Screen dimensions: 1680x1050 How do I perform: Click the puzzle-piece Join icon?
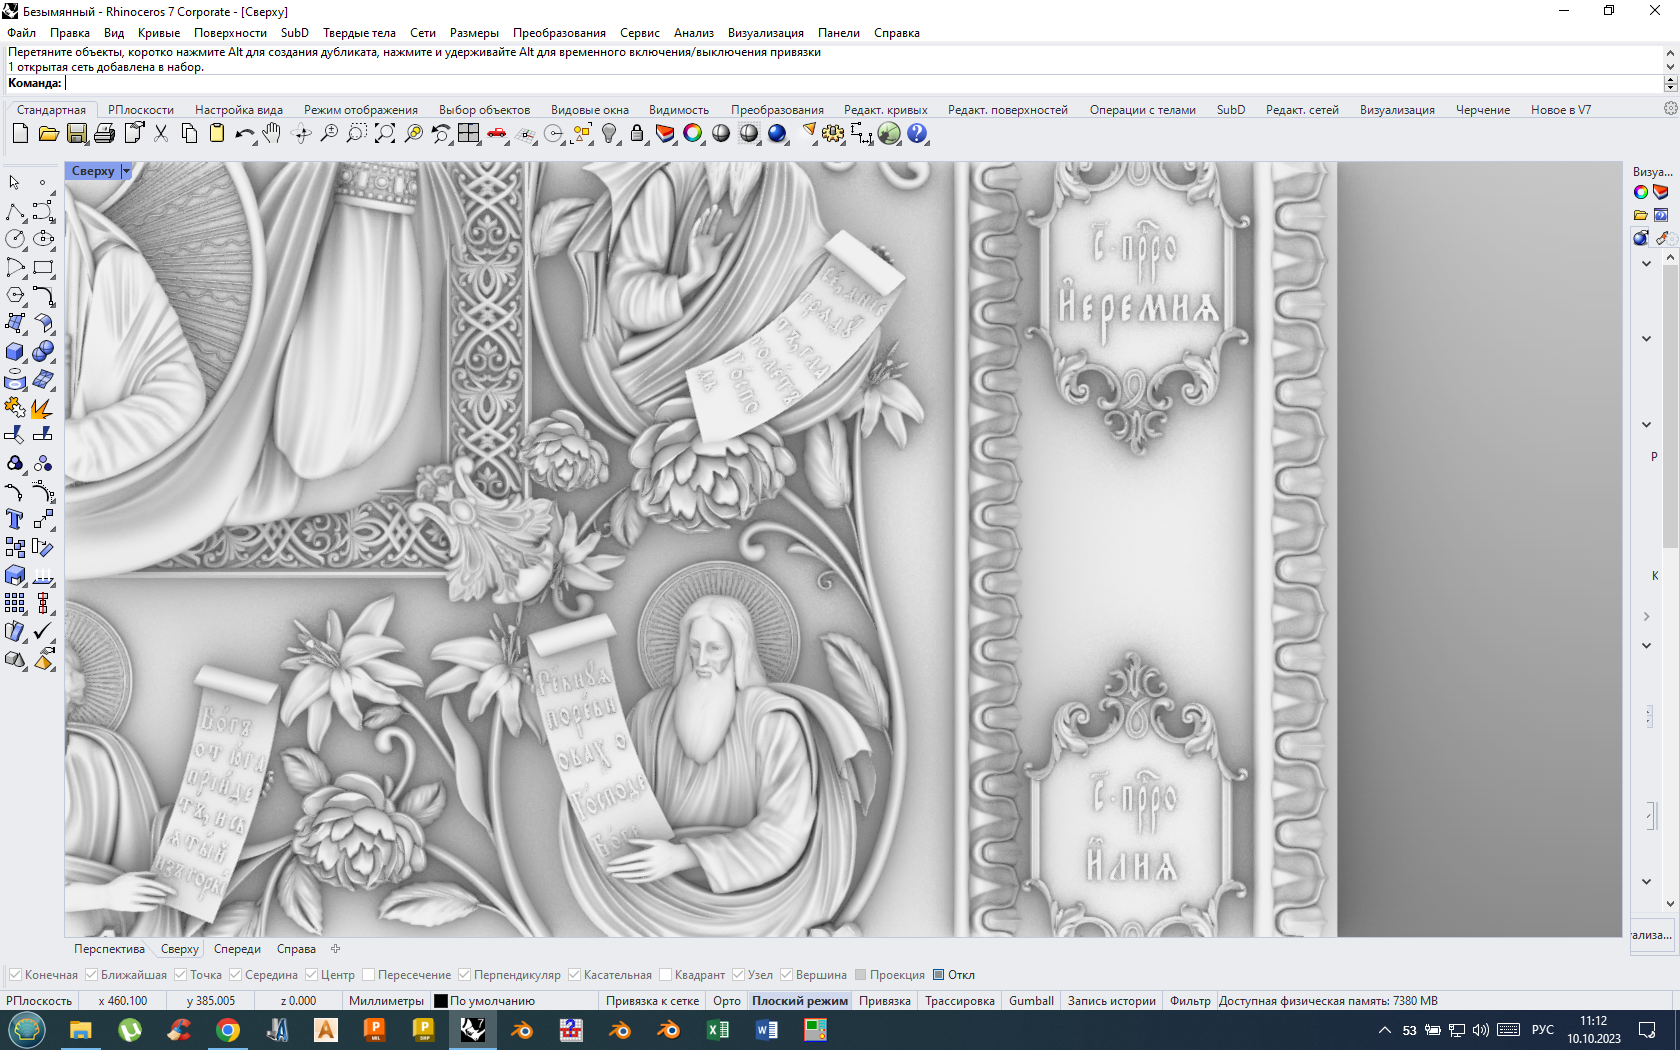[15, 407]
